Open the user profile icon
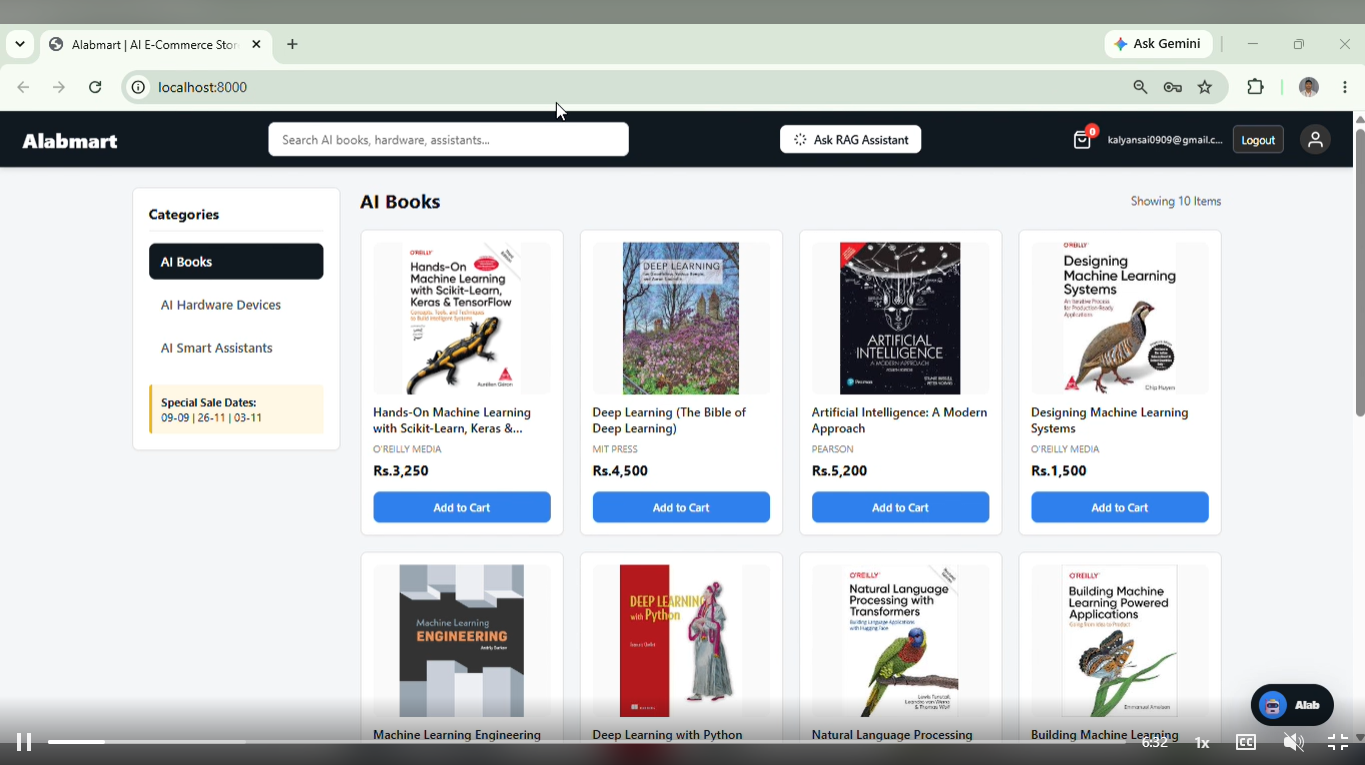 (x=1315, y=140)
